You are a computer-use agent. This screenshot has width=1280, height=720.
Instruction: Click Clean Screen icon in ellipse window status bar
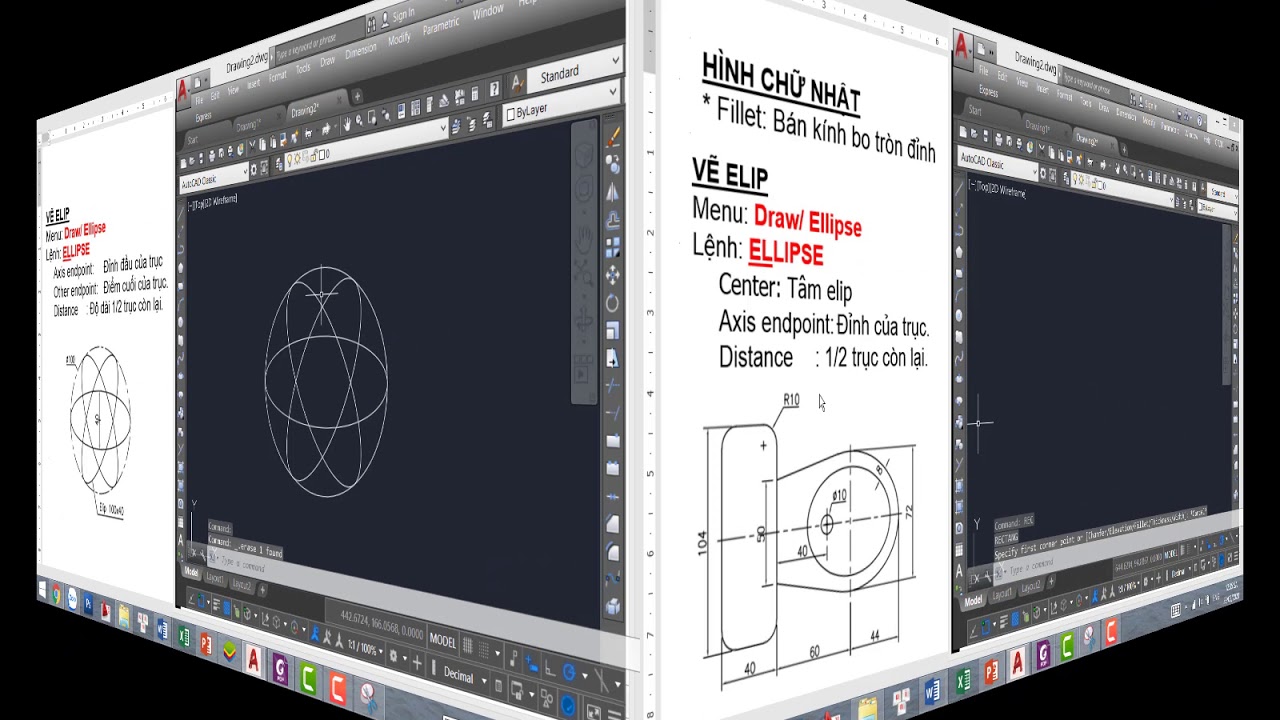coord(594,712)
